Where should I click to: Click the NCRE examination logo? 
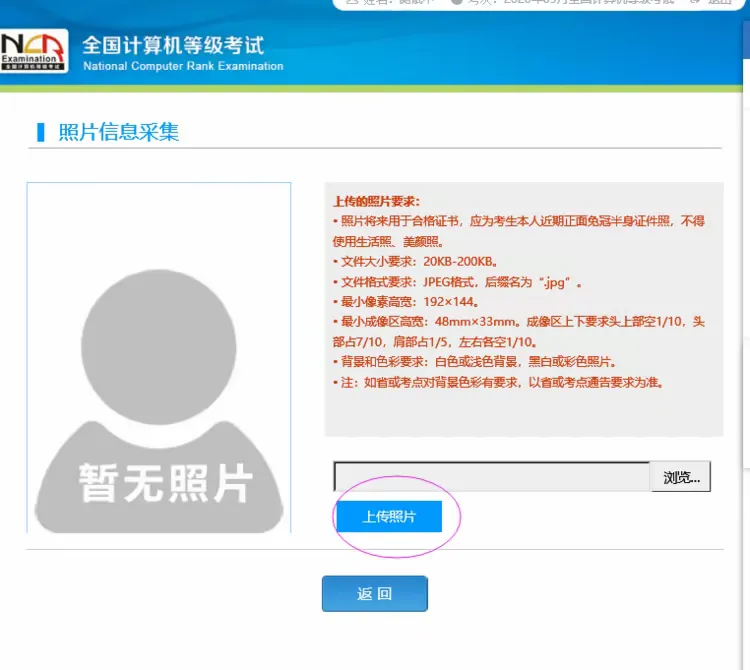[x=34, y=51]
